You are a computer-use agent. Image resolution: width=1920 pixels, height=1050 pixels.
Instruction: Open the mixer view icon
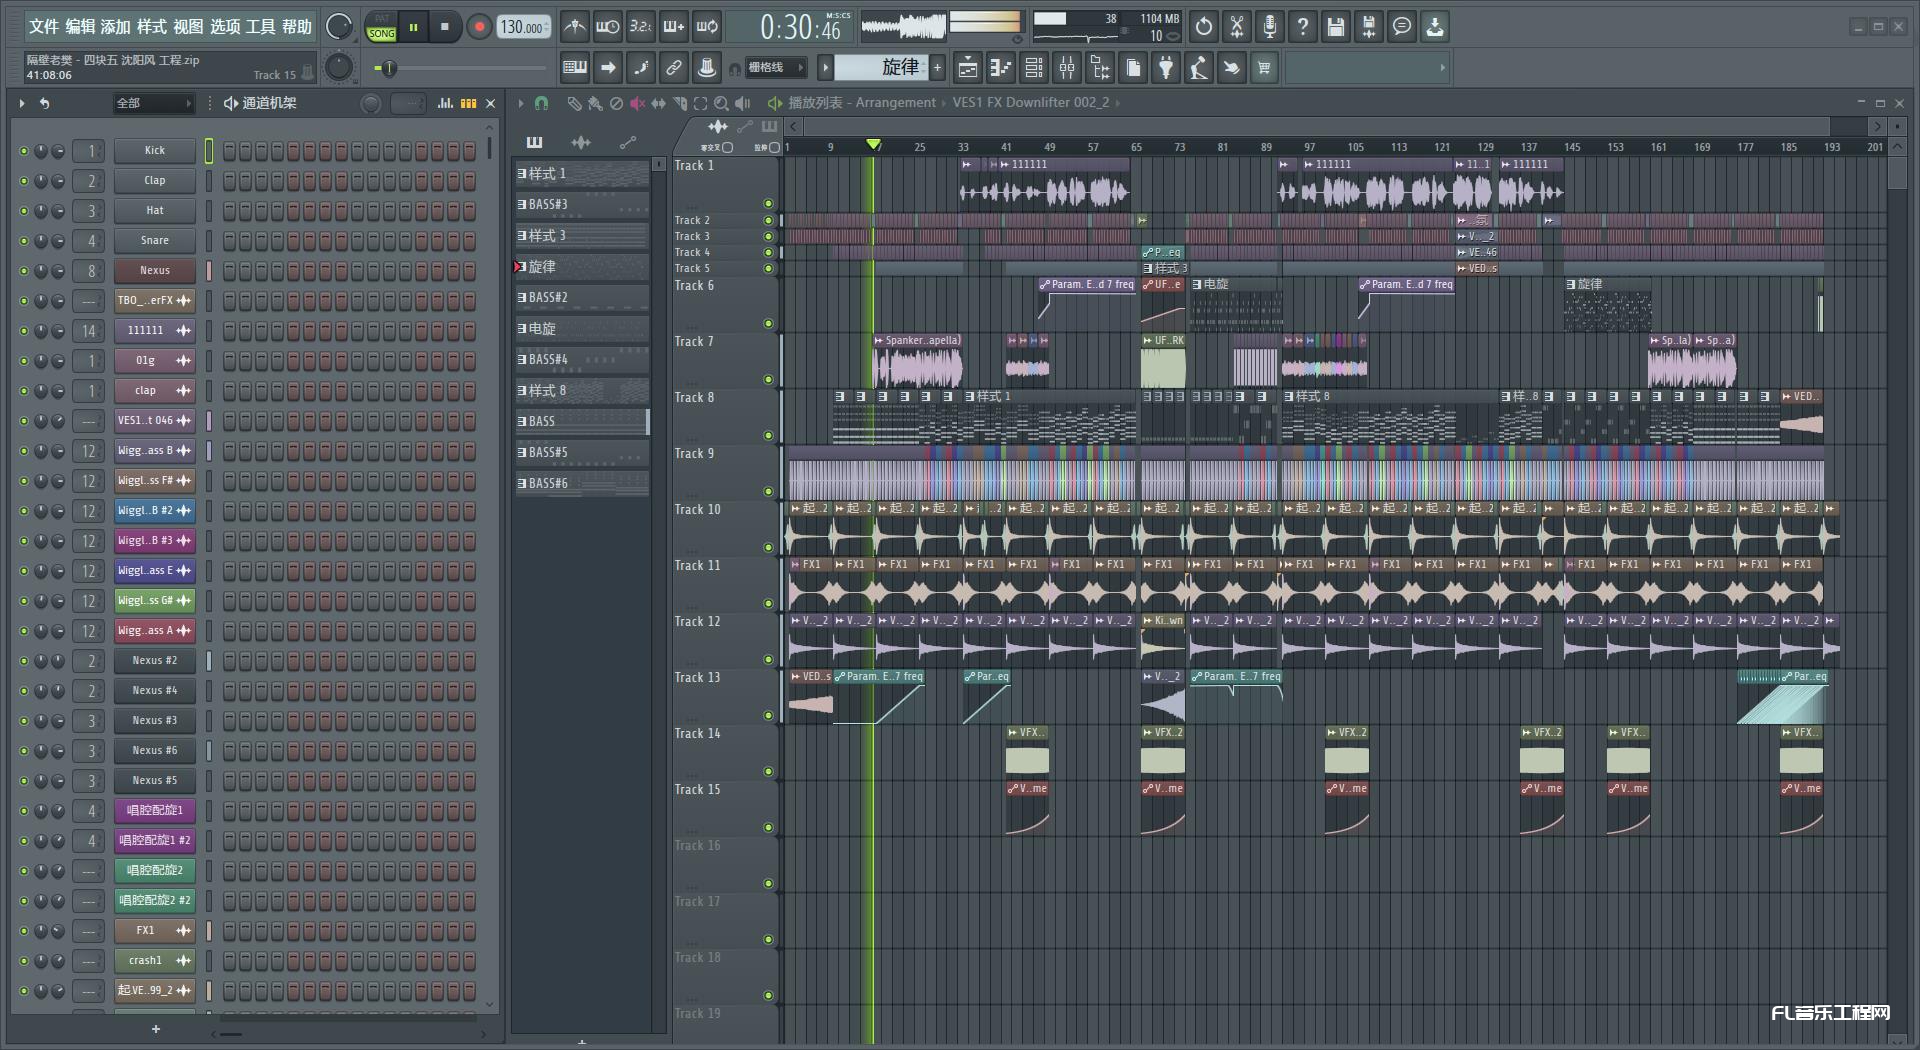pos(1067,68)
